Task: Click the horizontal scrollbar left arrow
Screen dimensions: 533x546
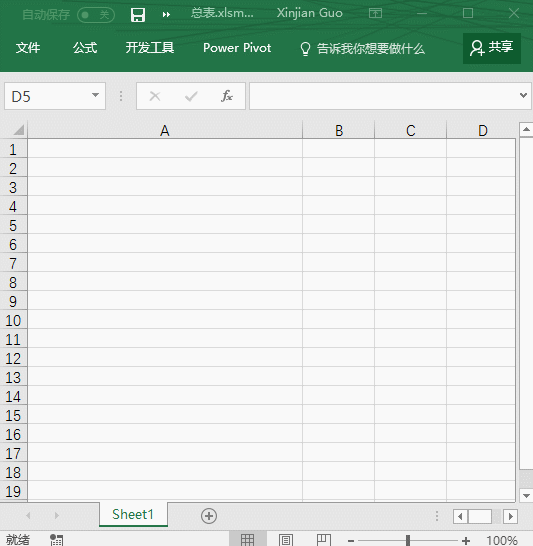Action: tap(460, 516)
